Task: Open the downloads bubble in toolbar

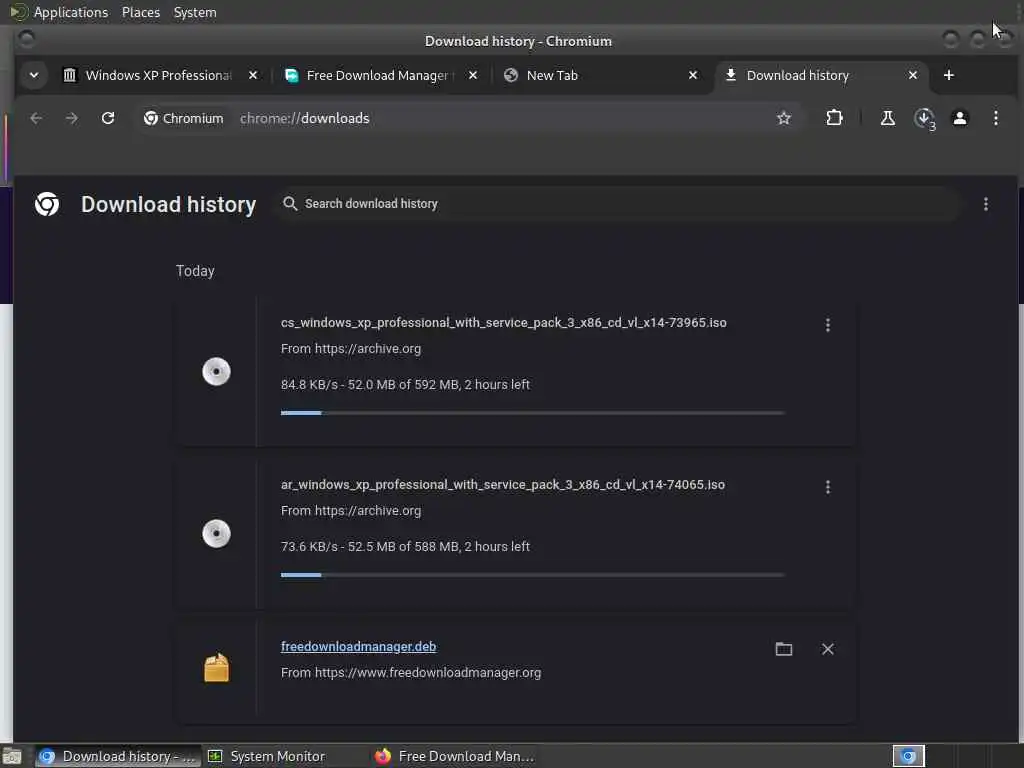Action: [925, 119]
